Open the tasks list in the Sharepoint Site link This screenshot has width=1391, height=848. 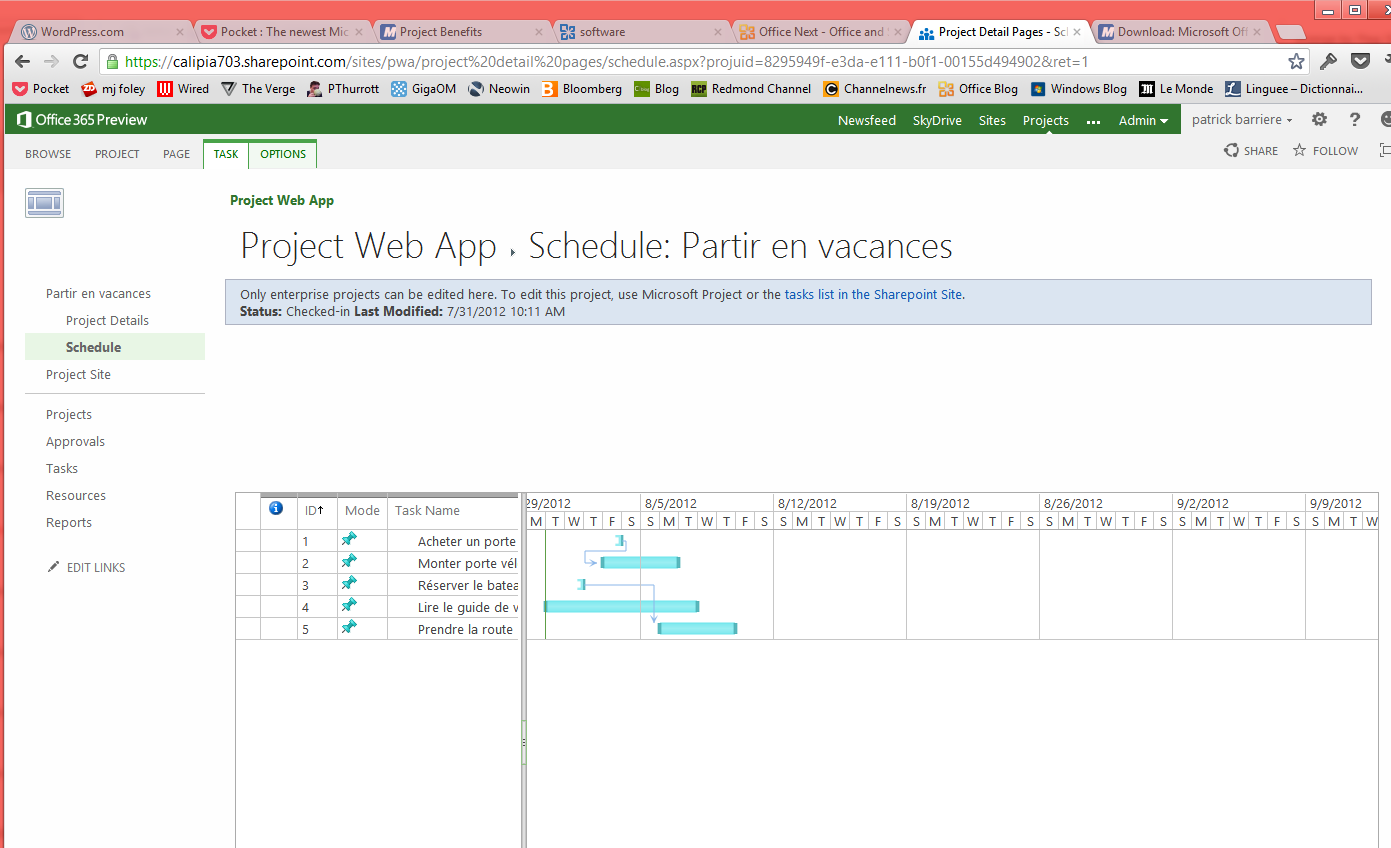point(873,295)
